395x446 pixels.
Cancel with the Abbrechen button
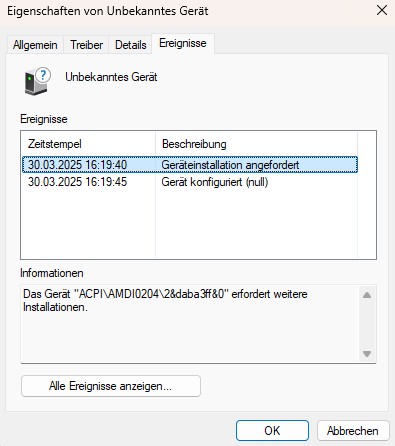coord(353,431)
